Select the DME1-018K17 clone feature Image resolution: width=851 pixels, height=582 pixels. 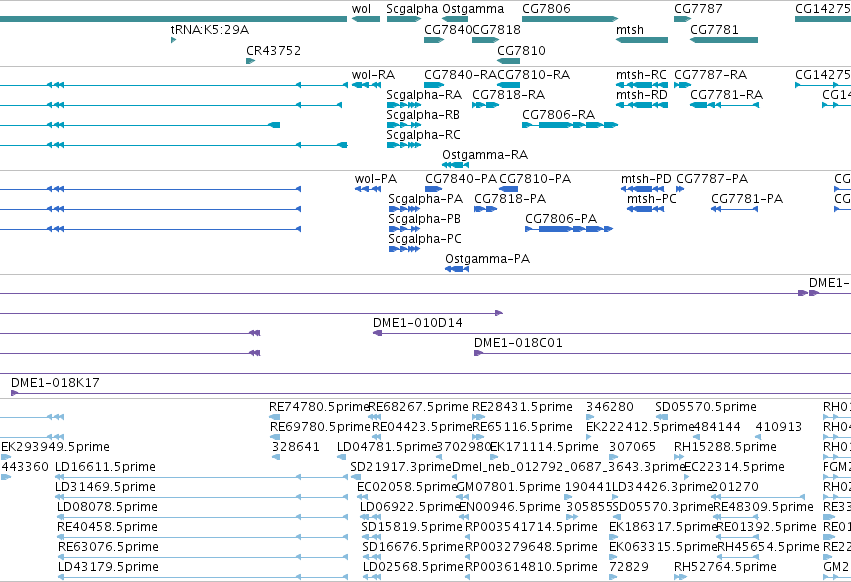(x=431, y=393)
